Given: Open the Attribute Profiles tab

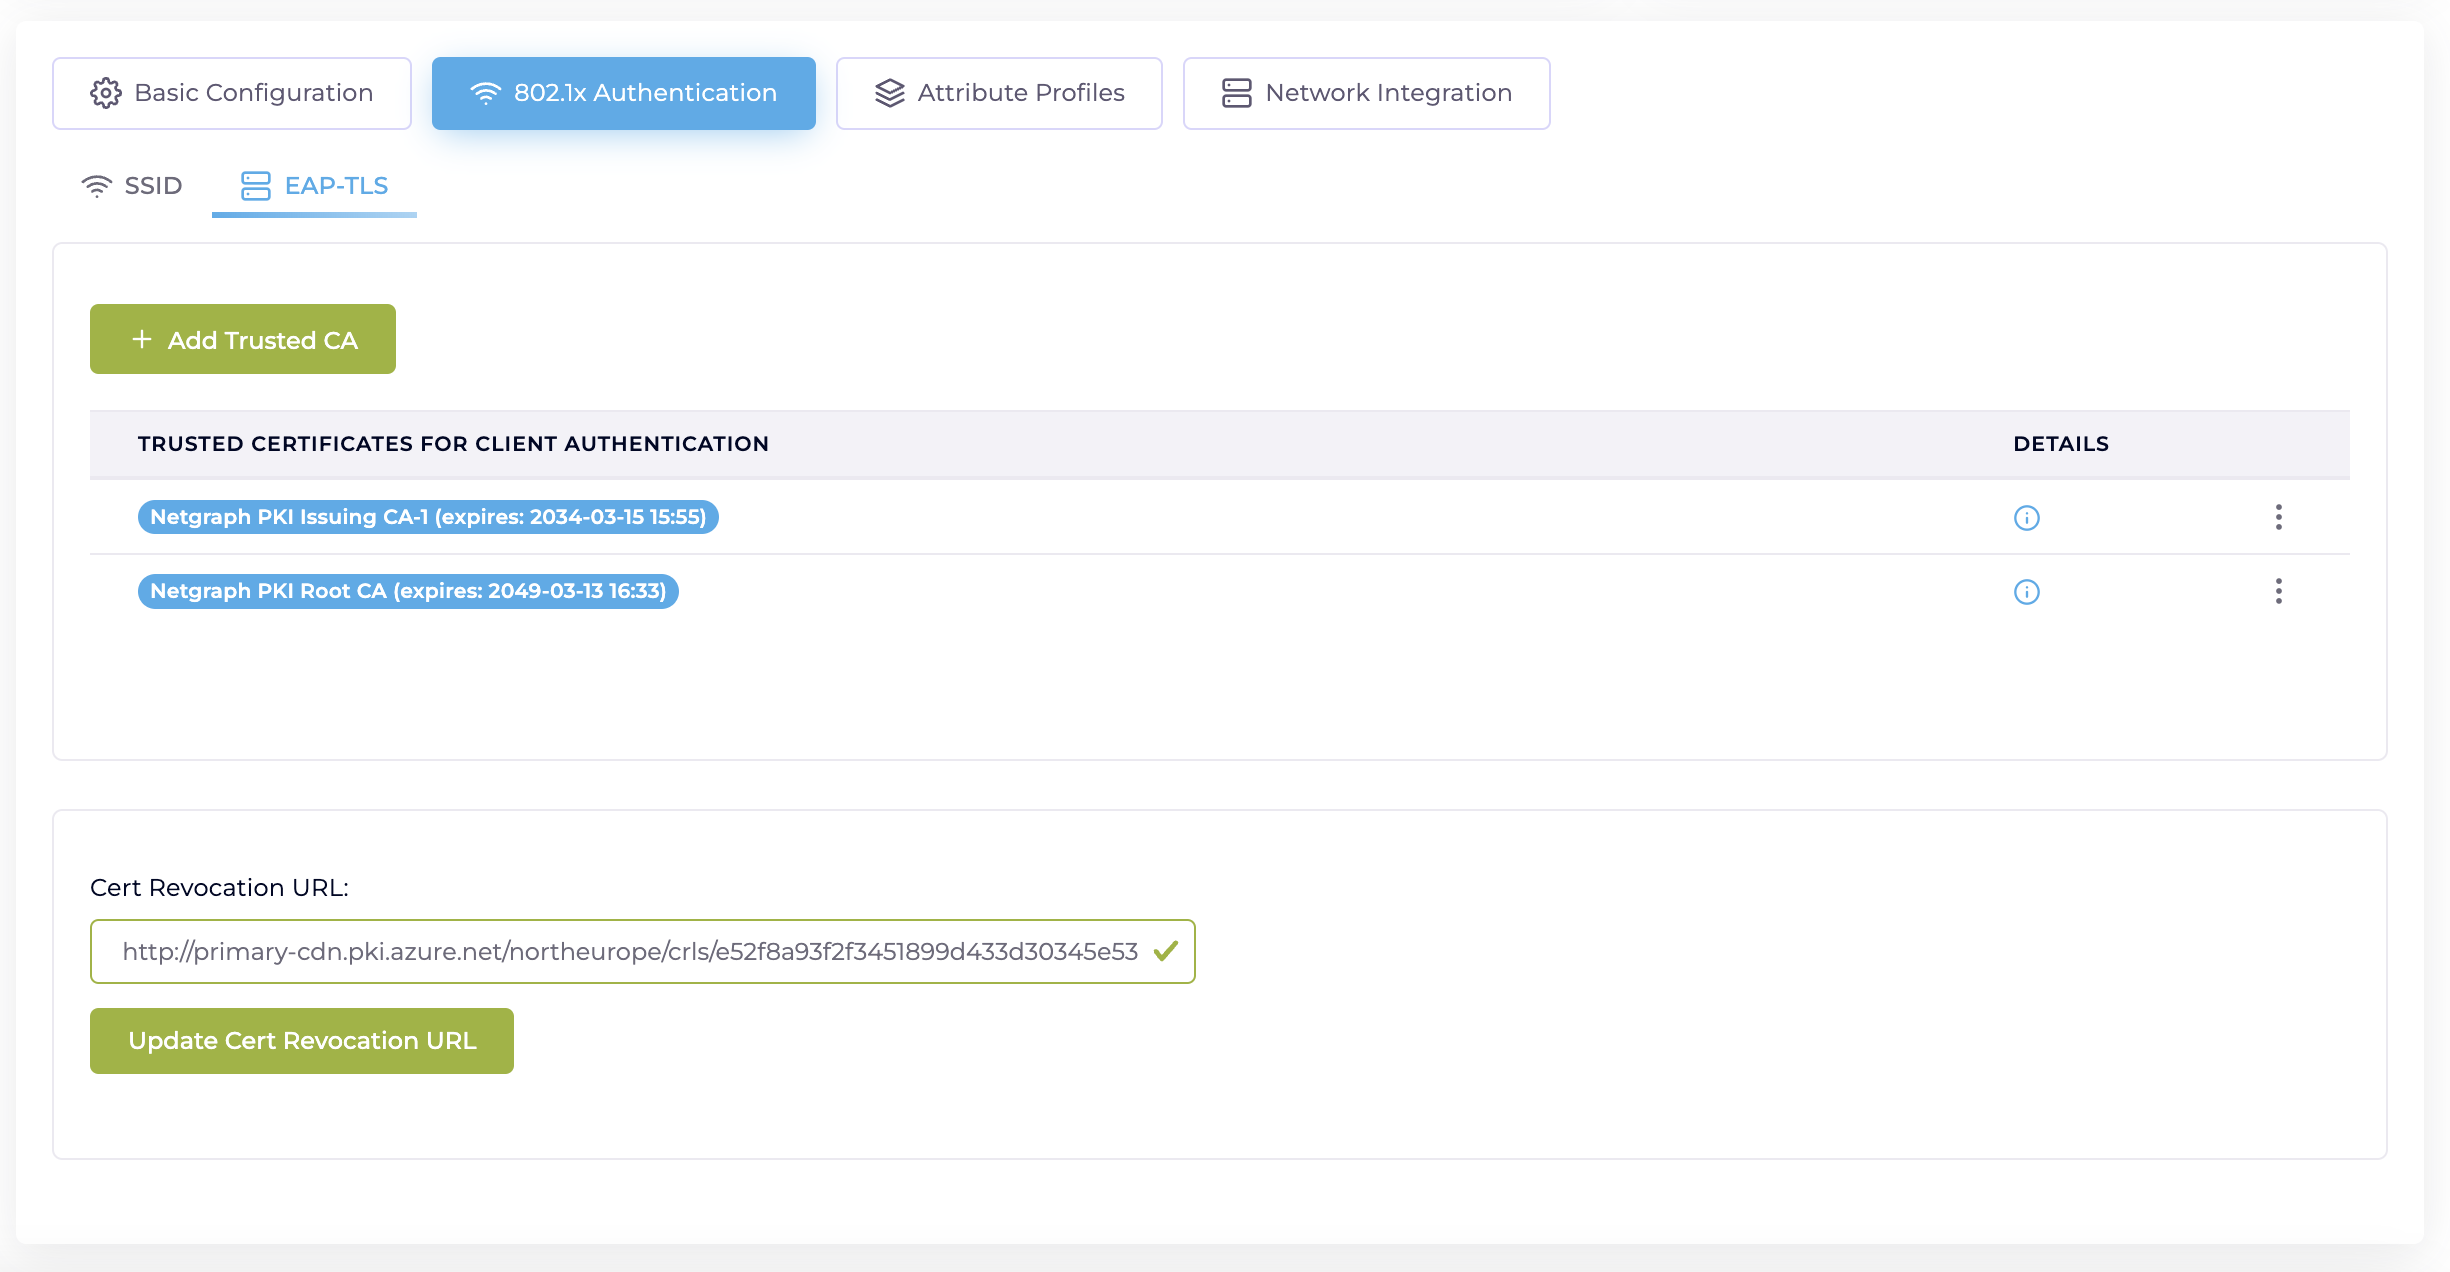Looking at the screenshot, I should tap(999, 93).
